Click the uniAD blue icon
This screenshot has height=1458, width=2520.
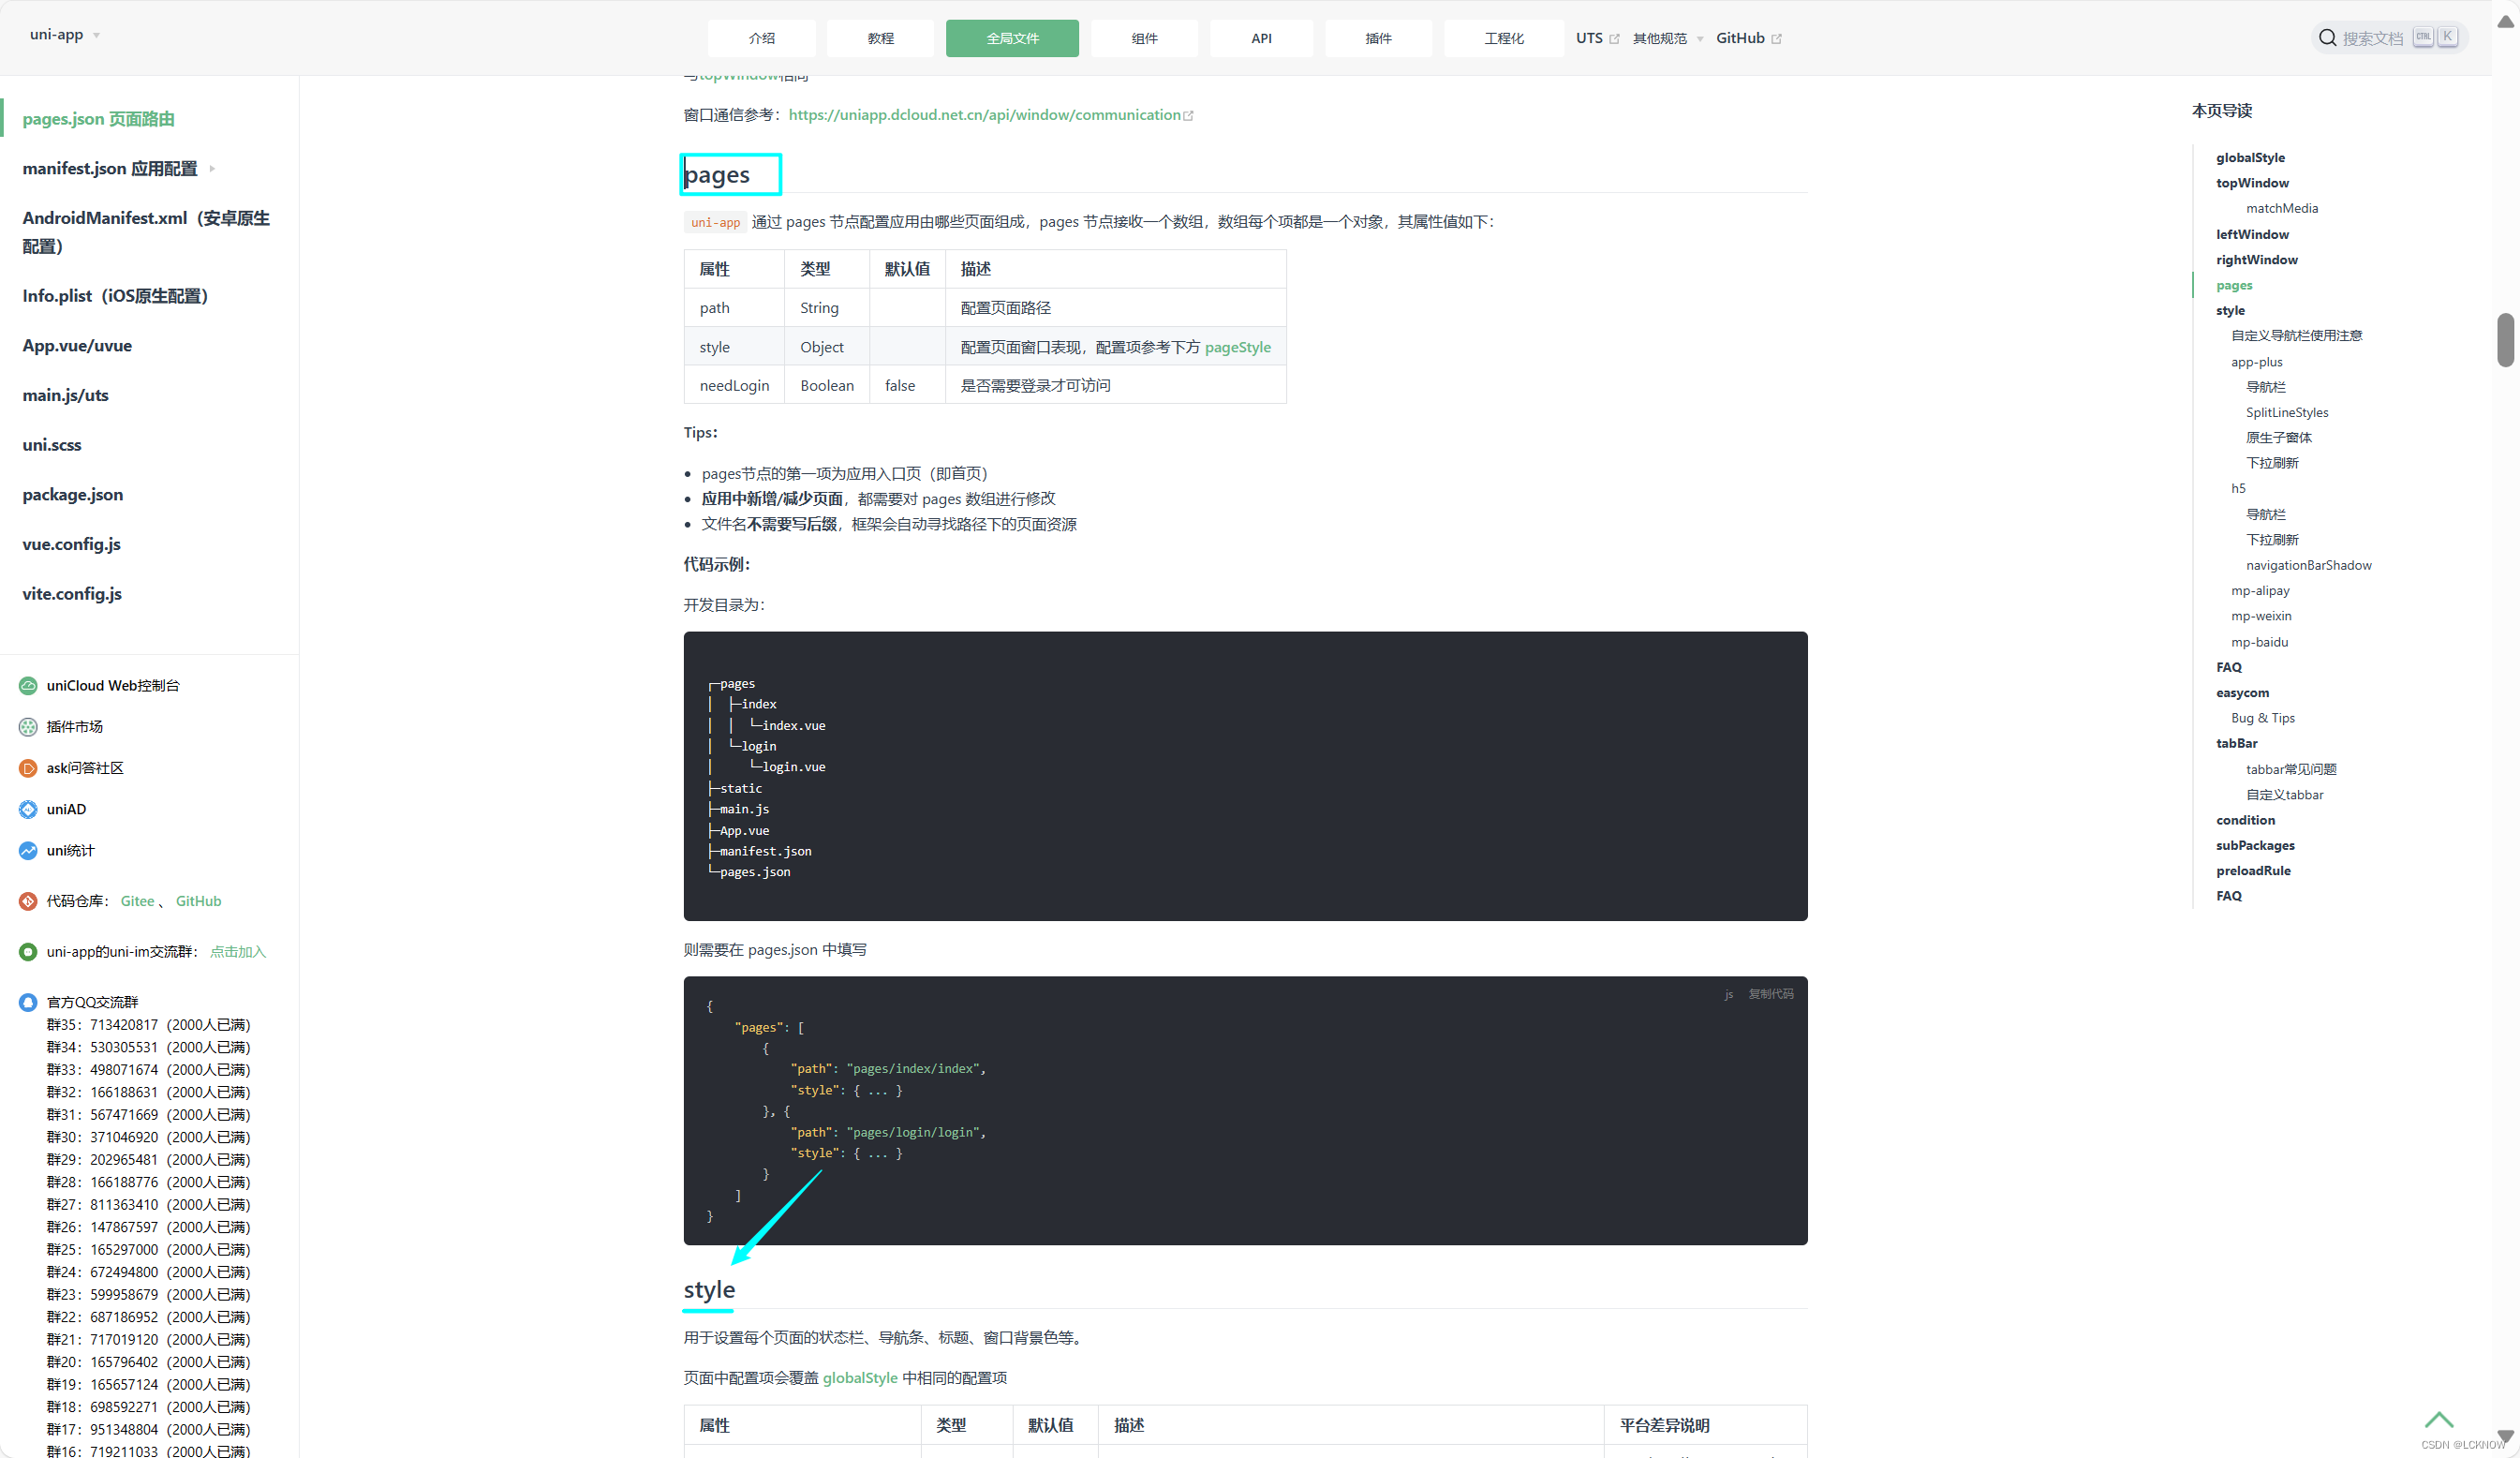point(28,809)
